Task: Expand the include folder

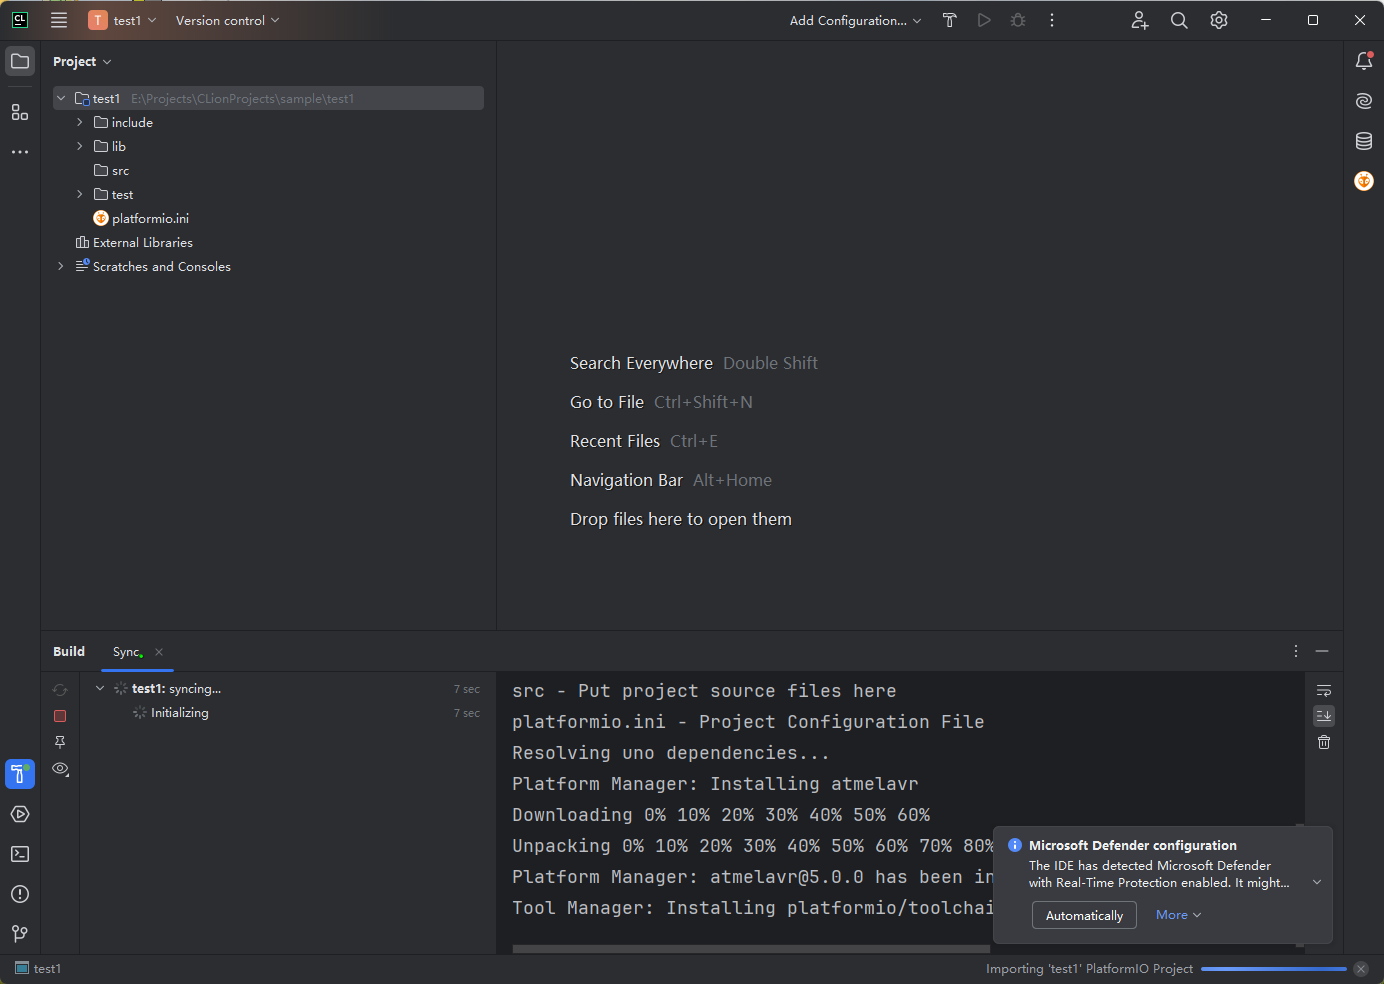Action: 80,122
